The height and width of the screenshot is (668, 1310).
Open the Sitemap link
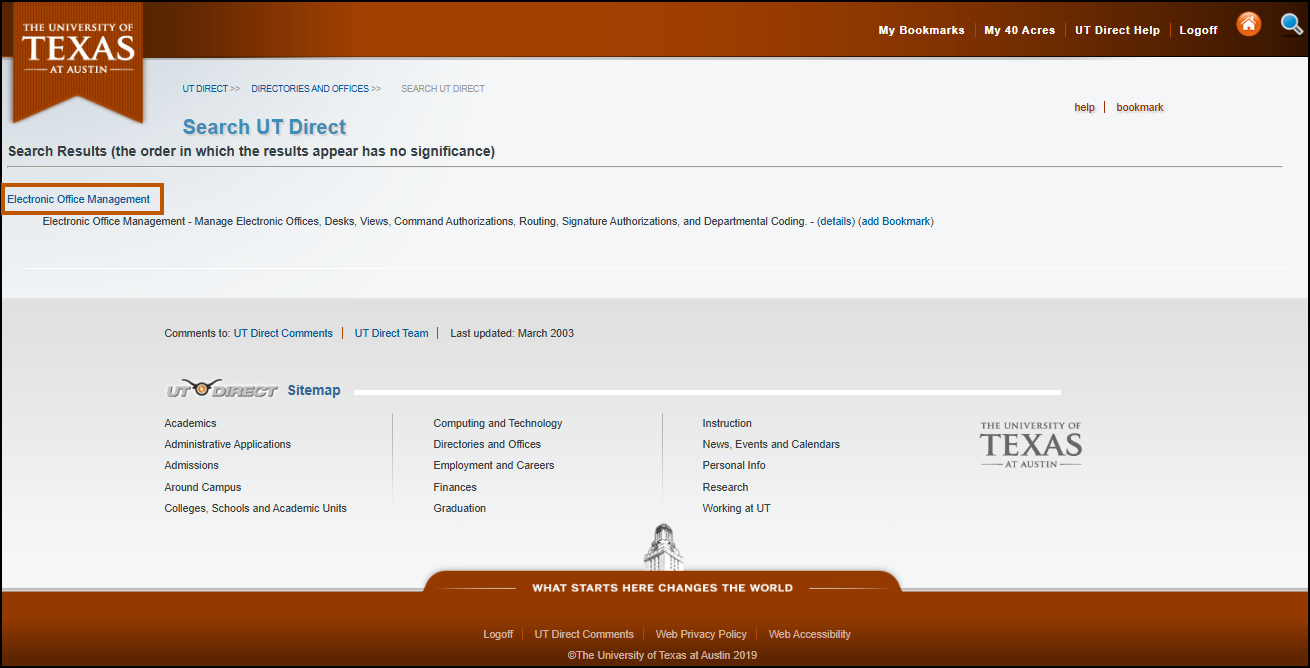coord(314,390)
